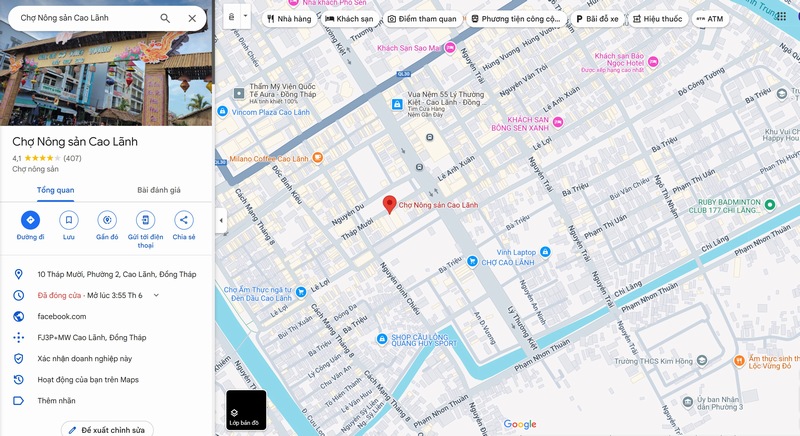Collapse the side panel arrow
The height and width of the screenshot is (436, 800).
tap(221, 220)
